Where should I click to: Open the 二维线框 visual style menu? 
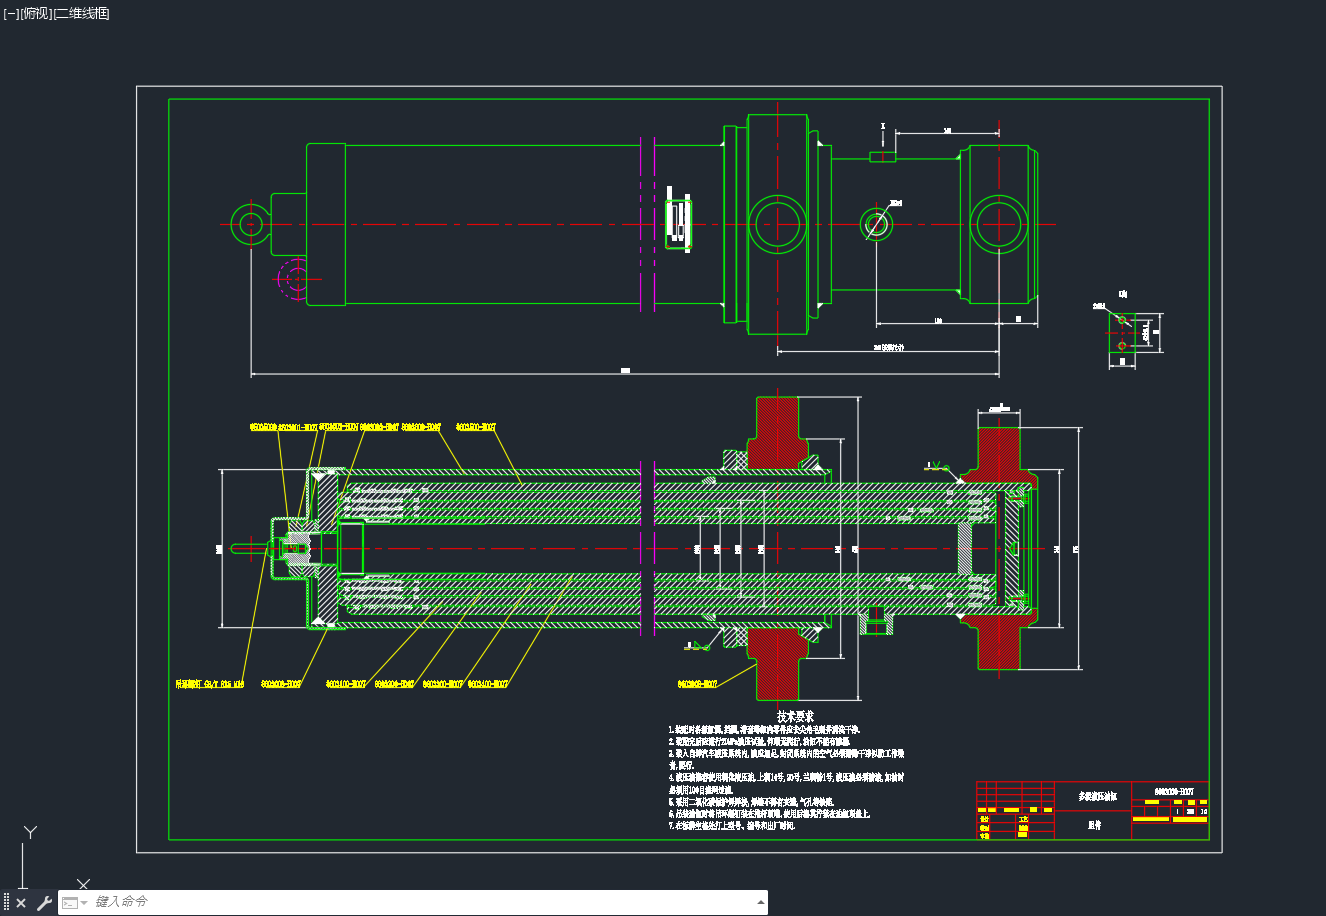click(81, 13)
